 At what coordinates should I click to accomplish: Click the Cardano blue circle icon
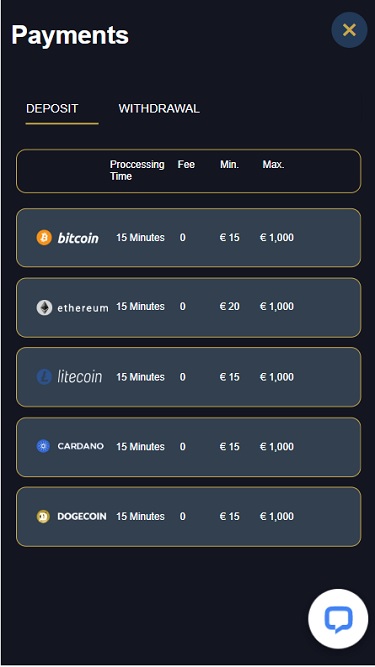click(43, 446)
